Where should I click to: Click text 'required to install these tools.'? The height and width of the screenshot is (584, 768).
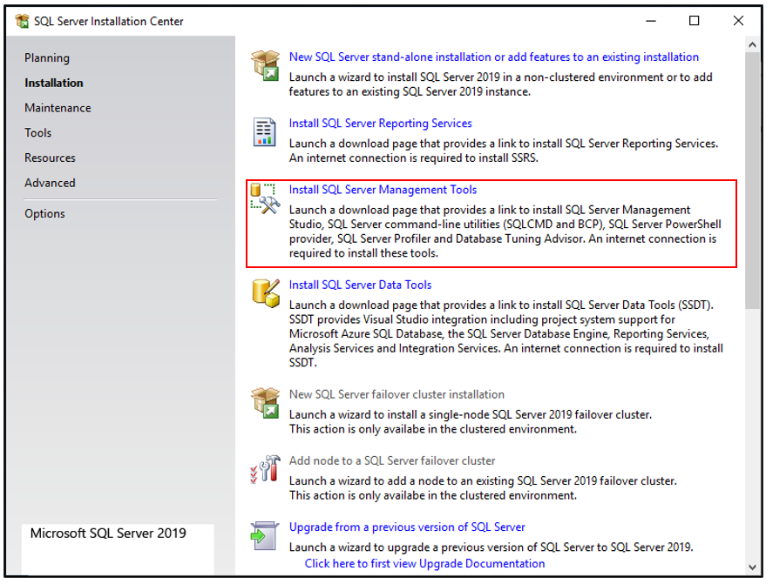(363, 253)
